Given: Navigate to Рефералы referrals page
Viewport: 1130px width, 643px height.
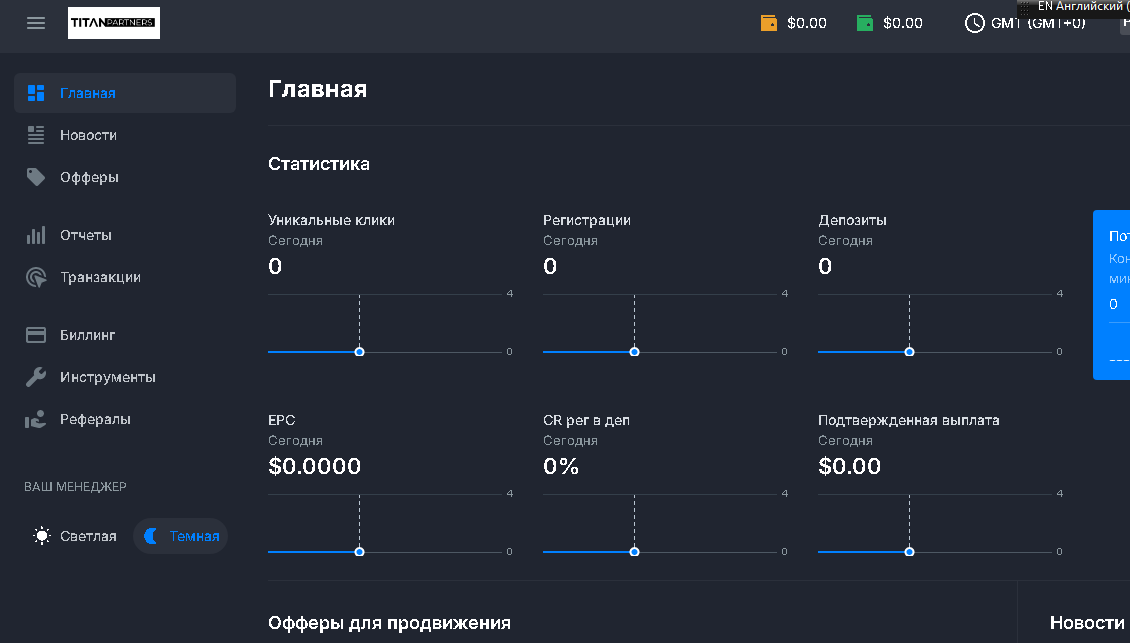Looking at the screenshot, I should (x=95, y=419).
